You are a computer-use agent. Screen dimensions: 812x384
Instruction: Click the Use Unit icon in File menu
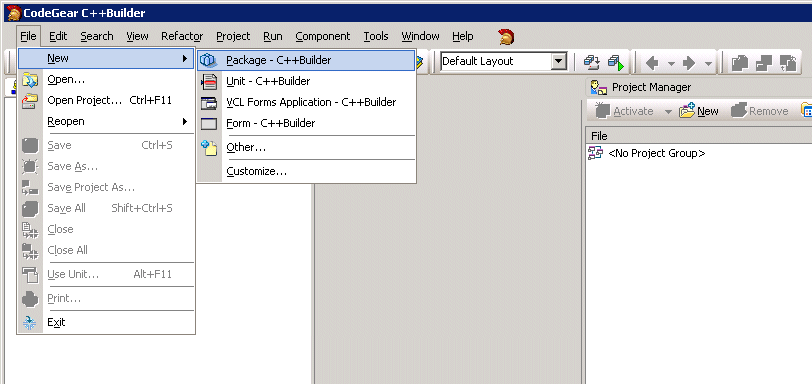[x=30, y=274]
